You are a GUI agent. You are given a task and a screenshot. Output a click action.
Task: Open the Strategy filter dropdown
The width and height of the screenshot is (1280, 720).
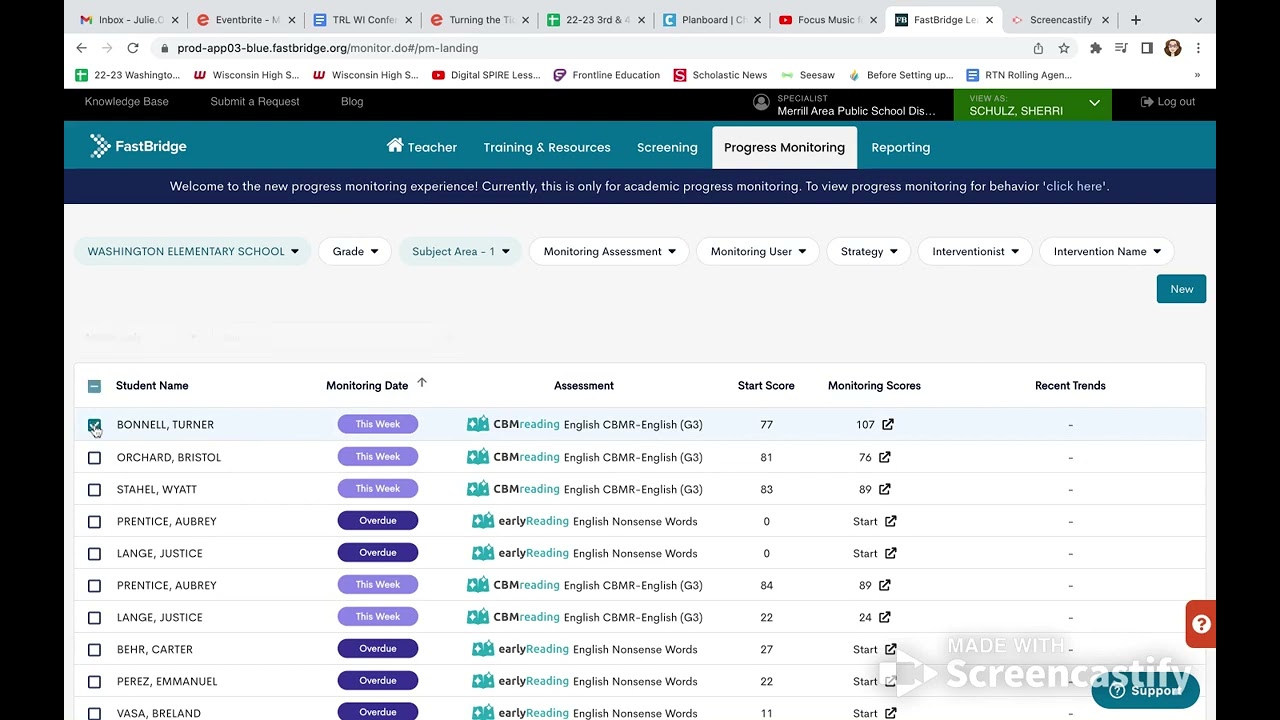(x=869, y=251)
